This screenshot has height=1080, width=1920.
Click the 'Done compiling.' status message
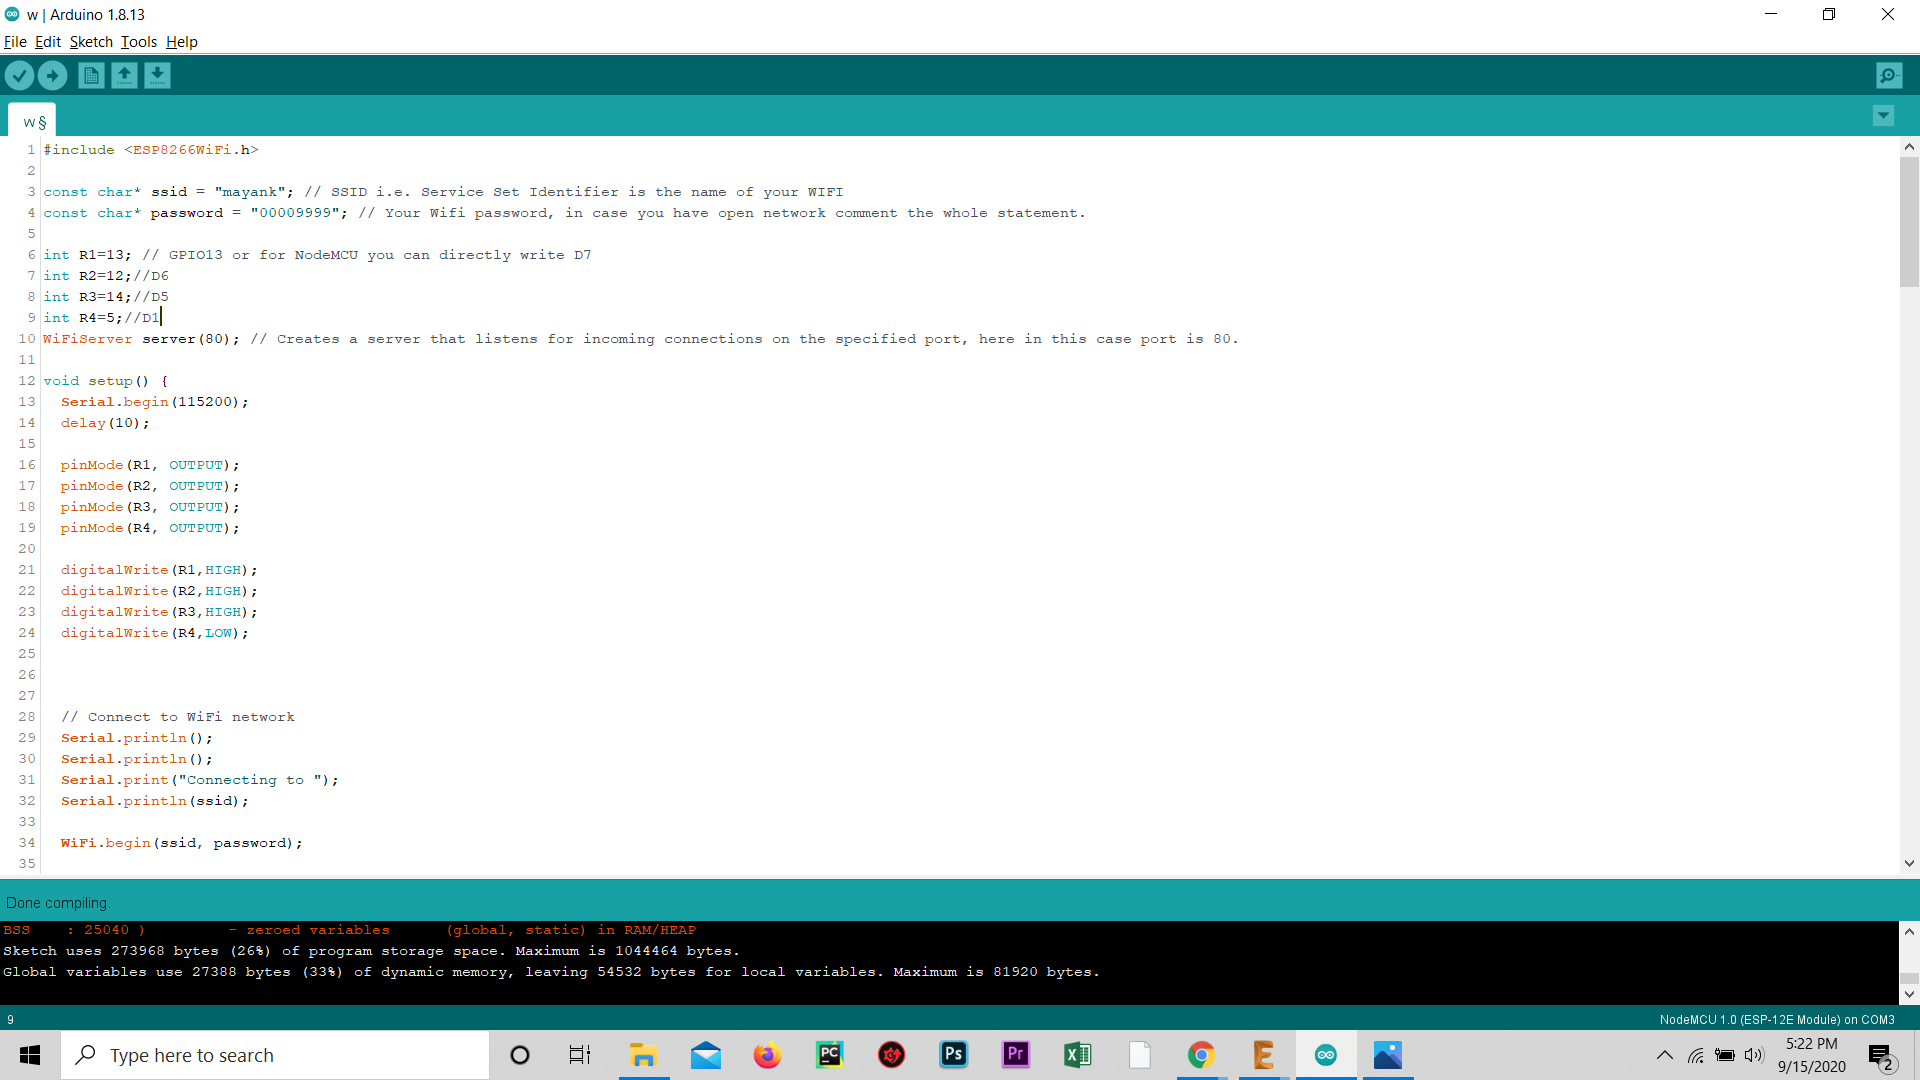(57, 903)
